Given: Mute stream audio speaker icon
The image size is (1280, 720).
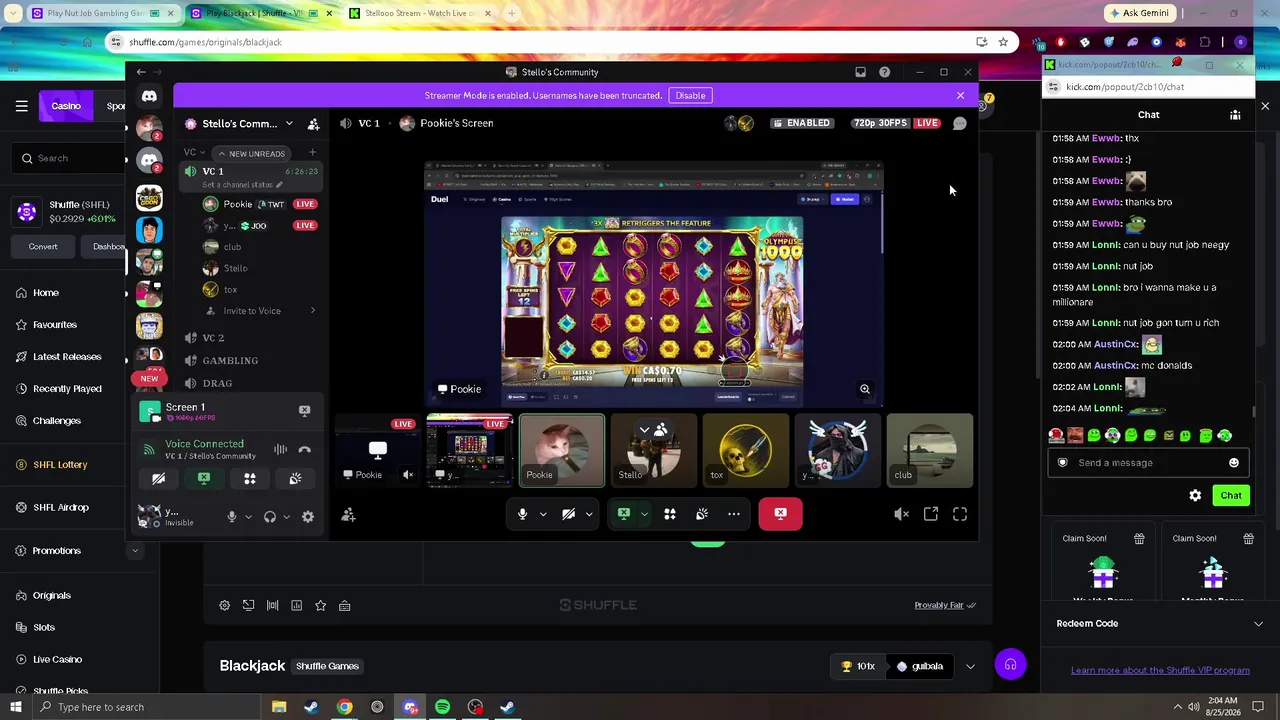Looking at the screenshot, I should (901, 514).
